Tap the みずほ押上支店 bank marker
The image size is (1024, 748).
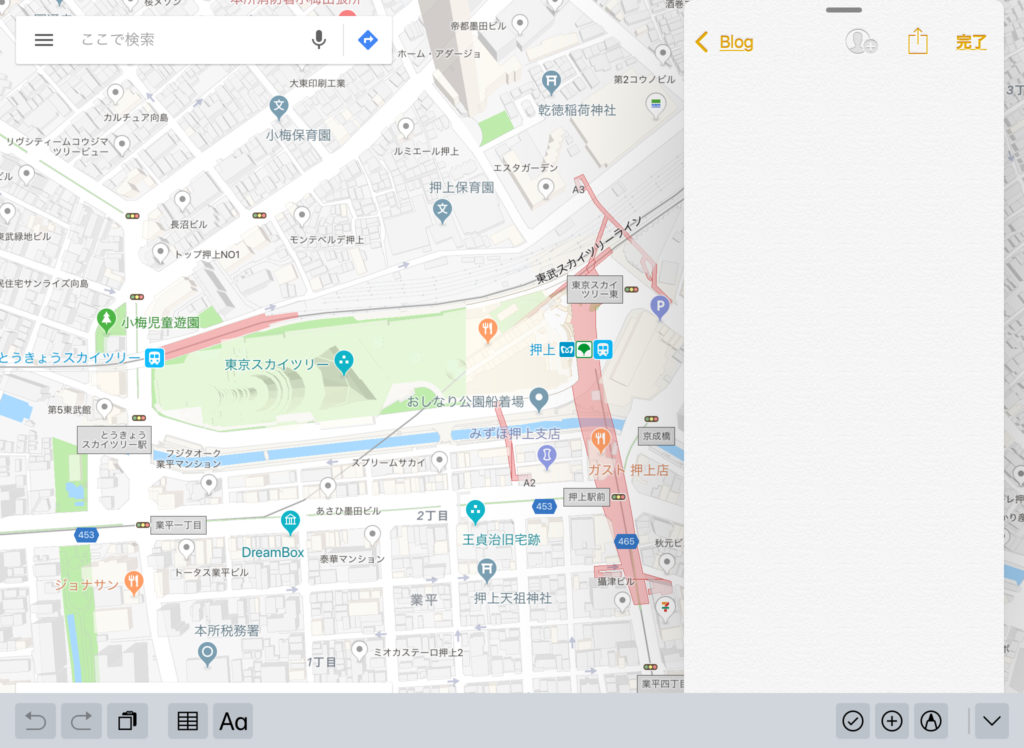tap(547, 455)
